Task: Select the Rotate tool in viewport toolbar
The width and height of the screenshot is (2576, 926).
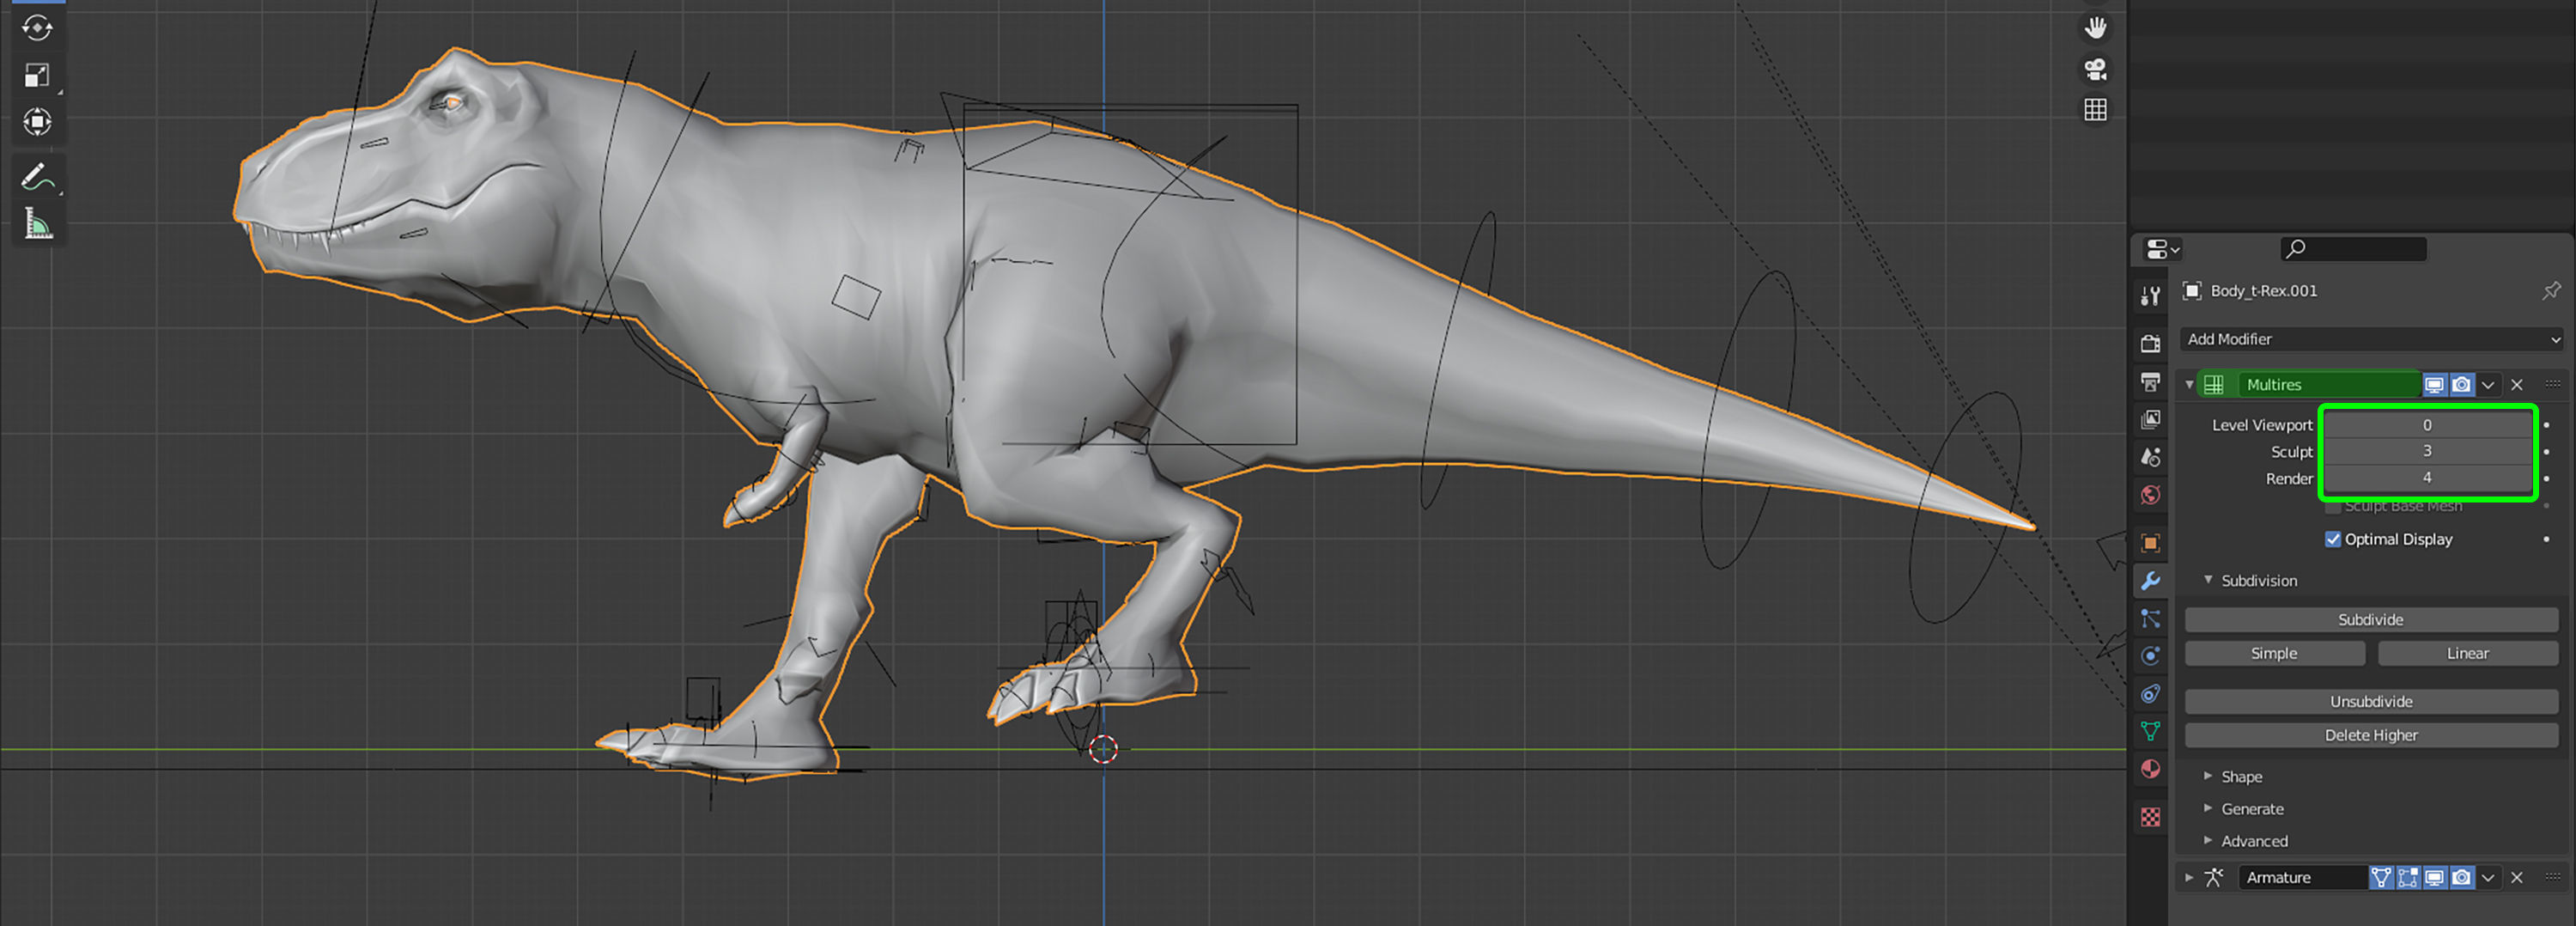Action: point(37,28)
